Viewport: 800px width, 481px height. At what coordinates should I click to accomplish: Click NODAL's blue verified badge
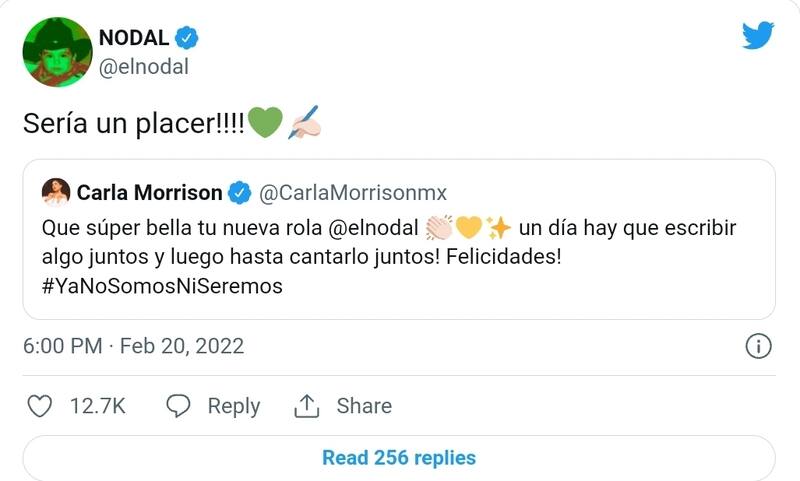[187, 38]
